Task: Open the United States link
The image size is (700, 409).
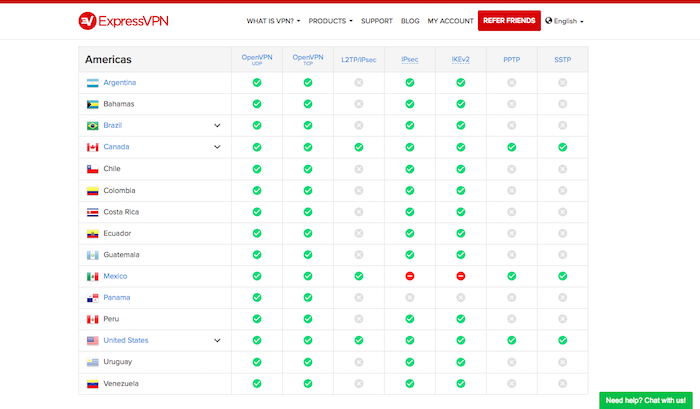Action: pos(126,340)
